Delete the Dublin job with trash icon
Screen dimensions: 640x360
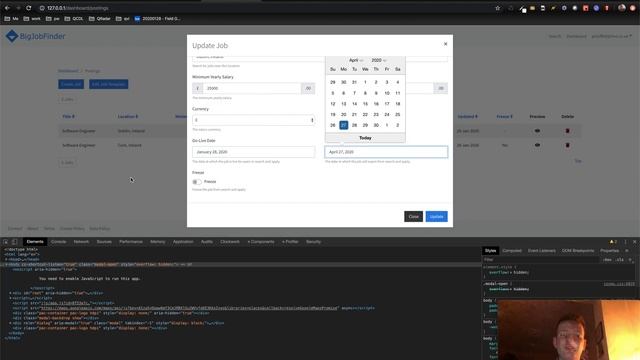coord(567,131)
